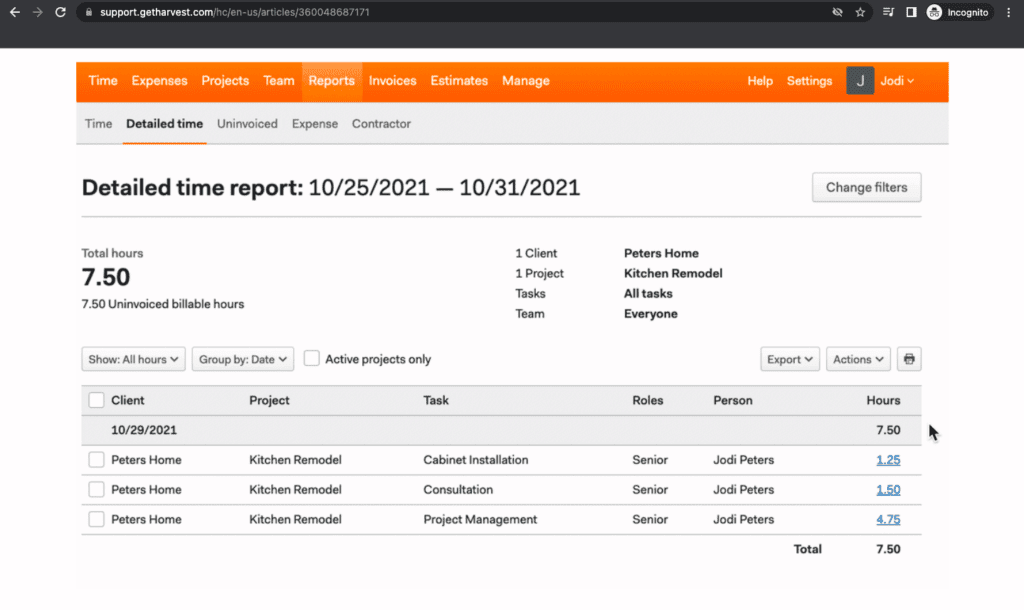Open the Show: All hours dropdown
The width and height of the screenshot is (1024, 610).
point(133,359)
